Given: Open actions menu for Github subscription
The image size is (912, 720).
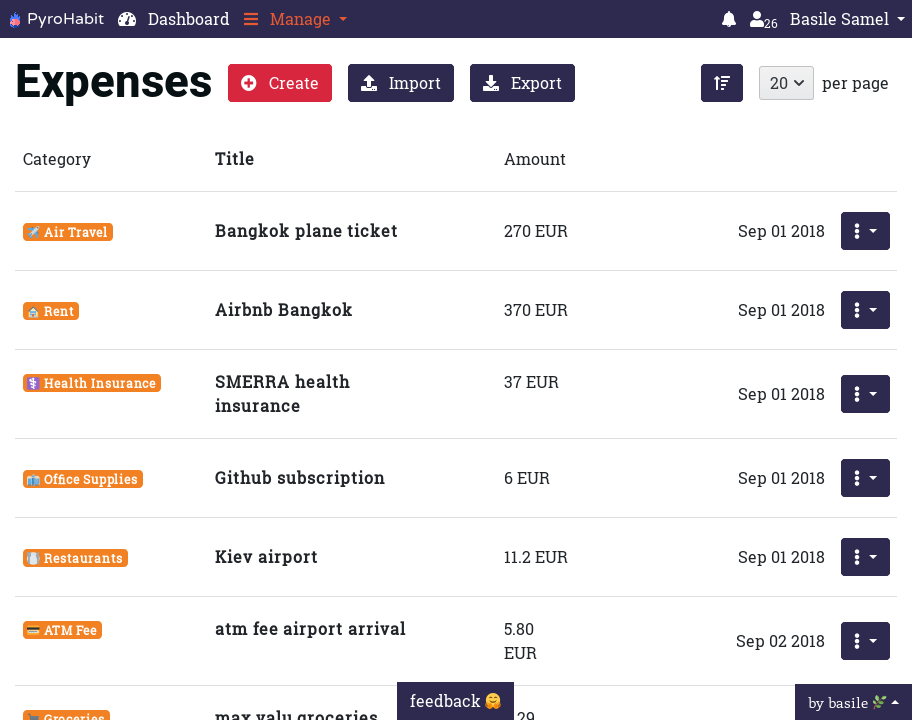Looking at the screenshot, I should pyautogui.click(x=865, y=478).
